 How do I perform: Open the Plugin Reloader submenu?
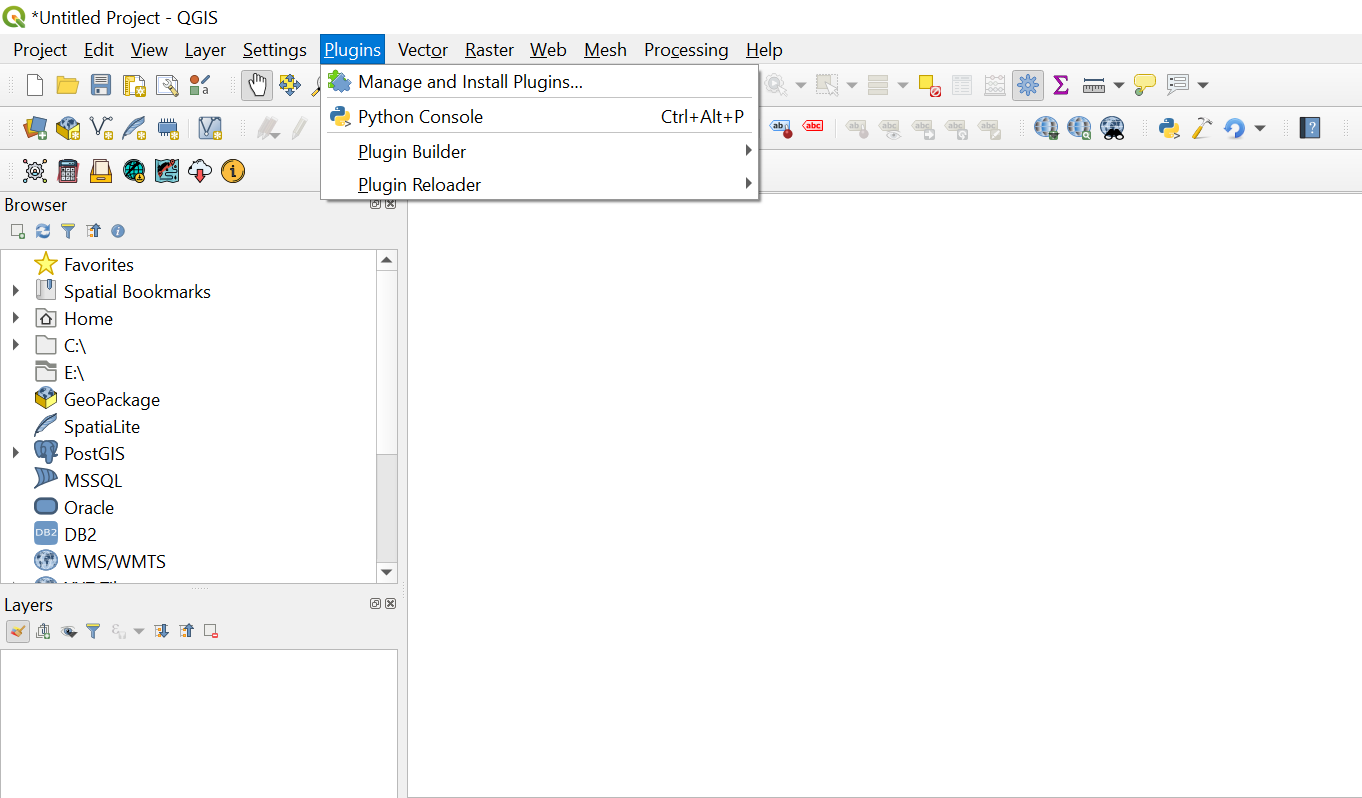pyautogui.click(x=539, y=184)
